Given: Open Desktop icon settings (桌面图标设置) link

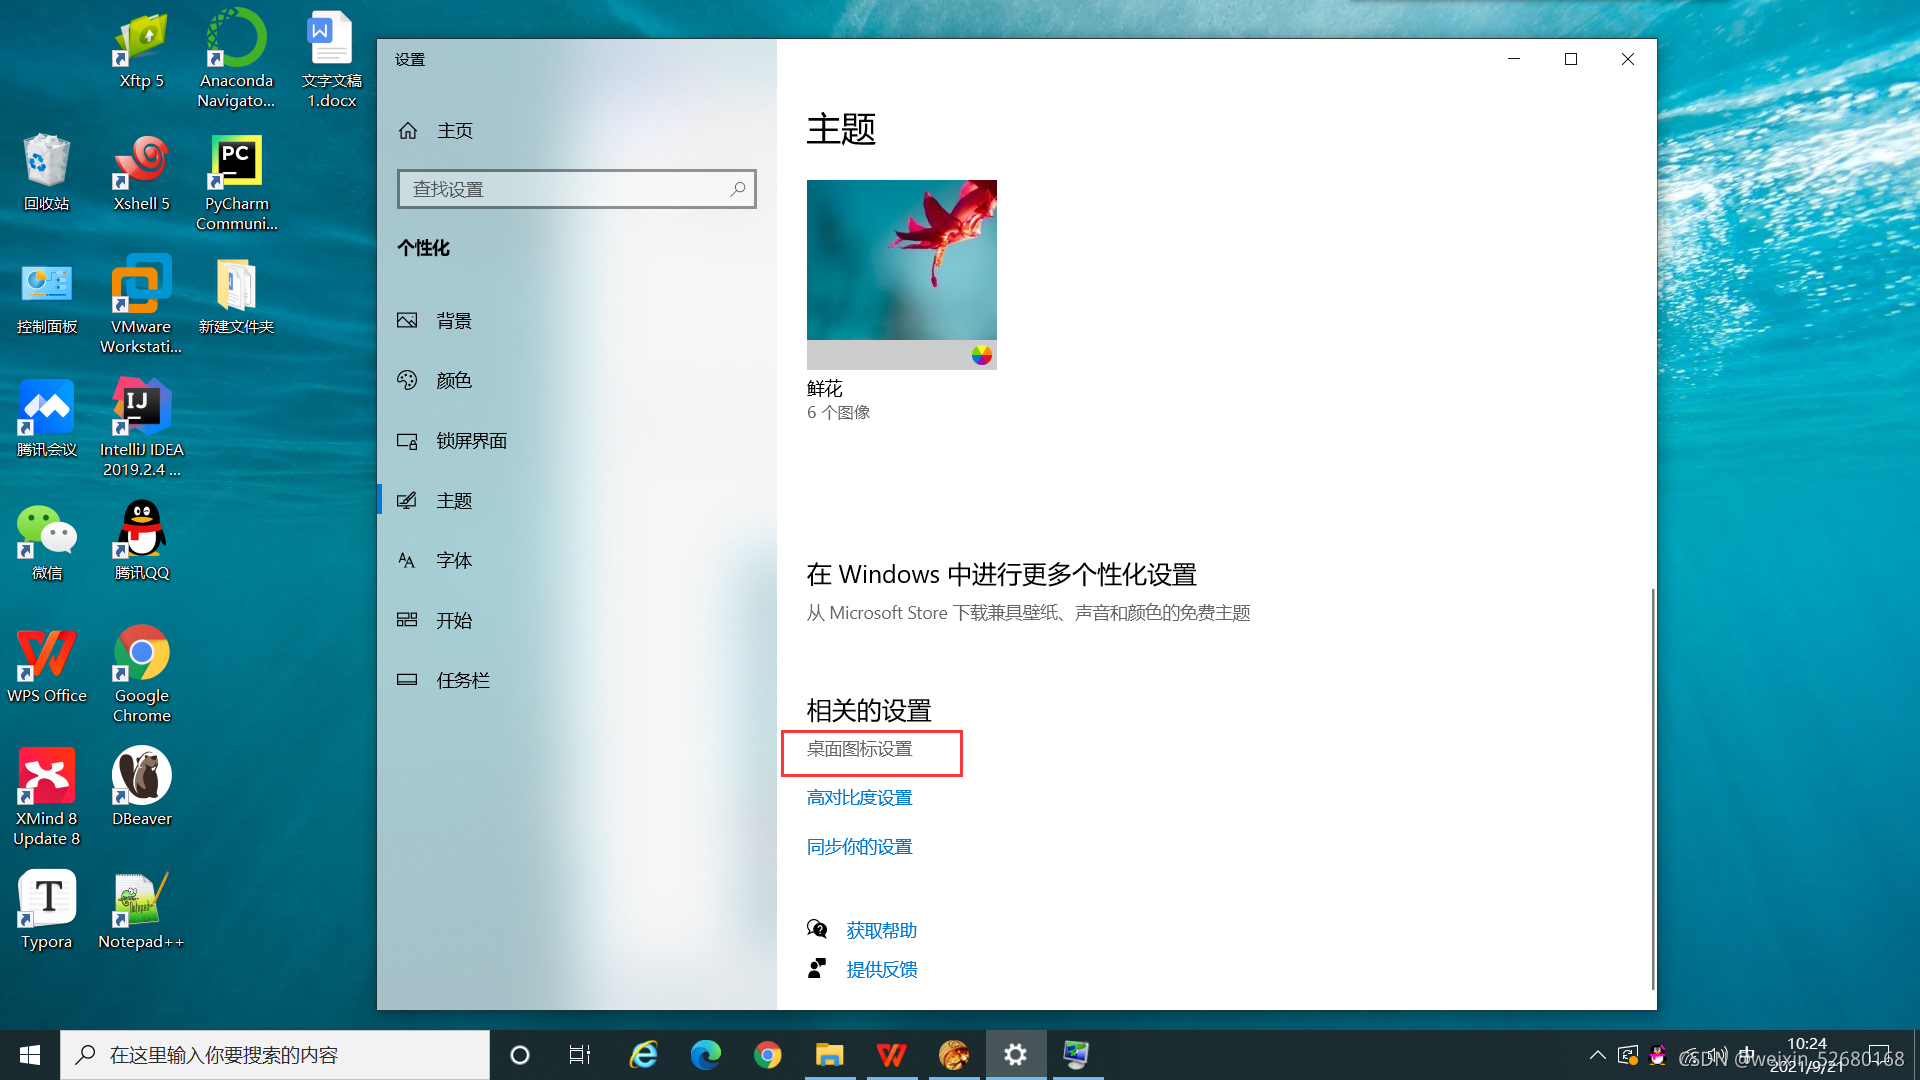Looking at the screenshot, I should coord(859,749).
